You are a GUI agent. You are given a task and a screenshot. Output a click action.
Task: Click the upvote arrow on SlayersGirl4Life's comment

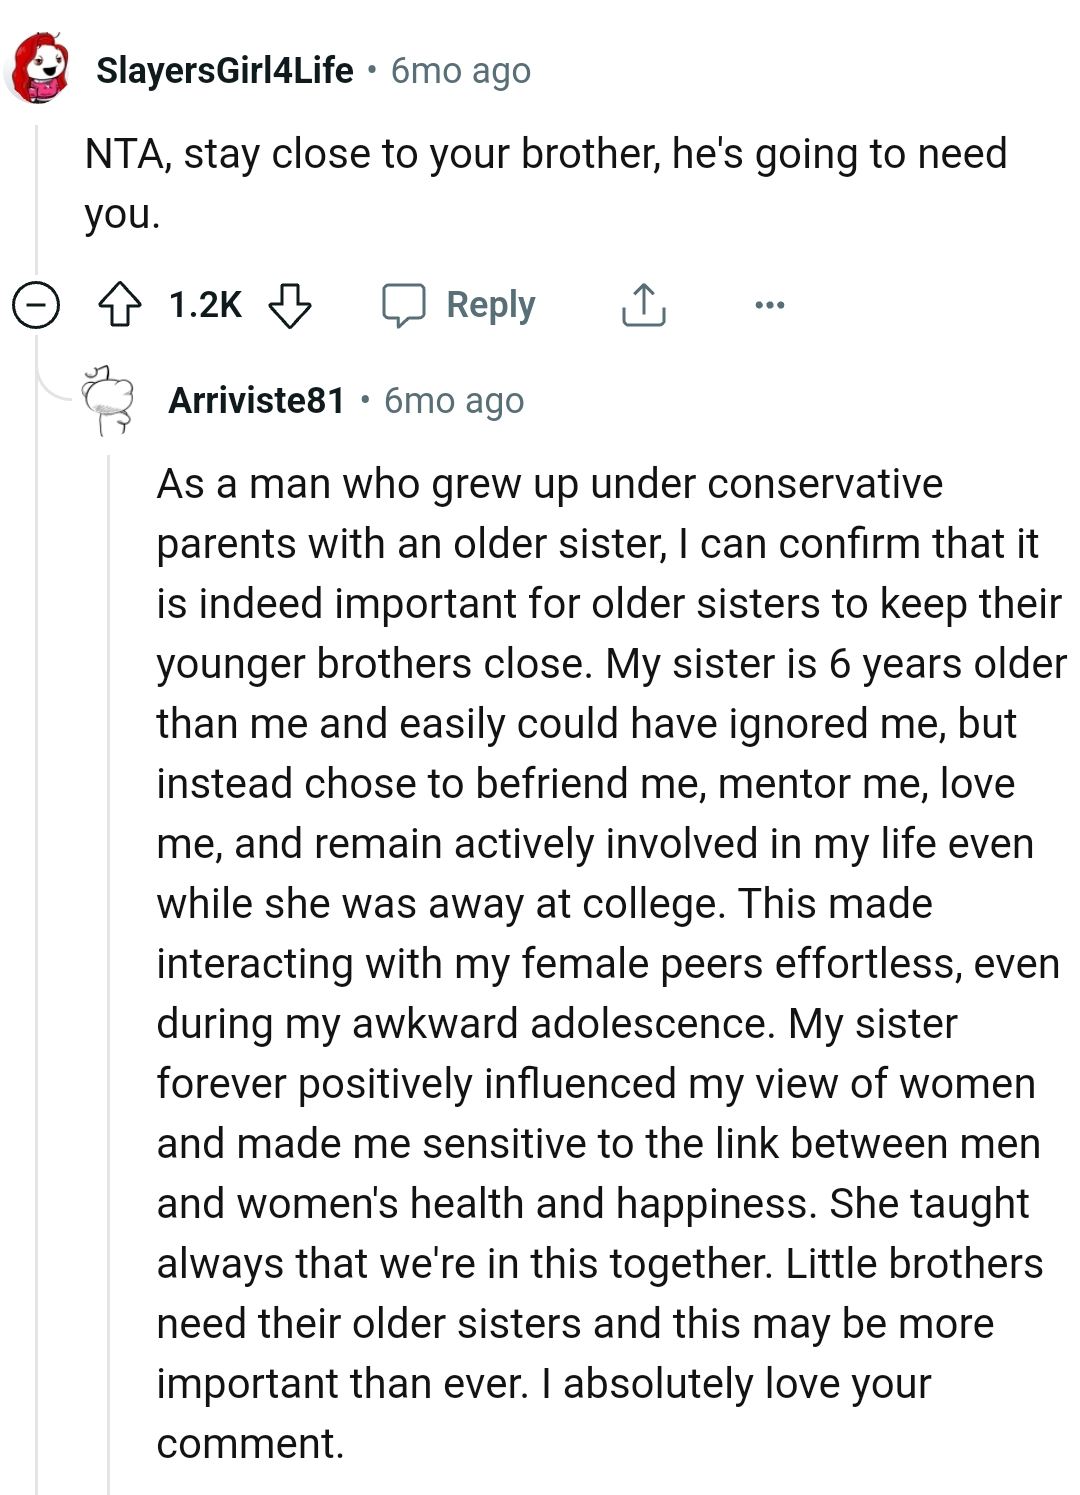[122, 305]
